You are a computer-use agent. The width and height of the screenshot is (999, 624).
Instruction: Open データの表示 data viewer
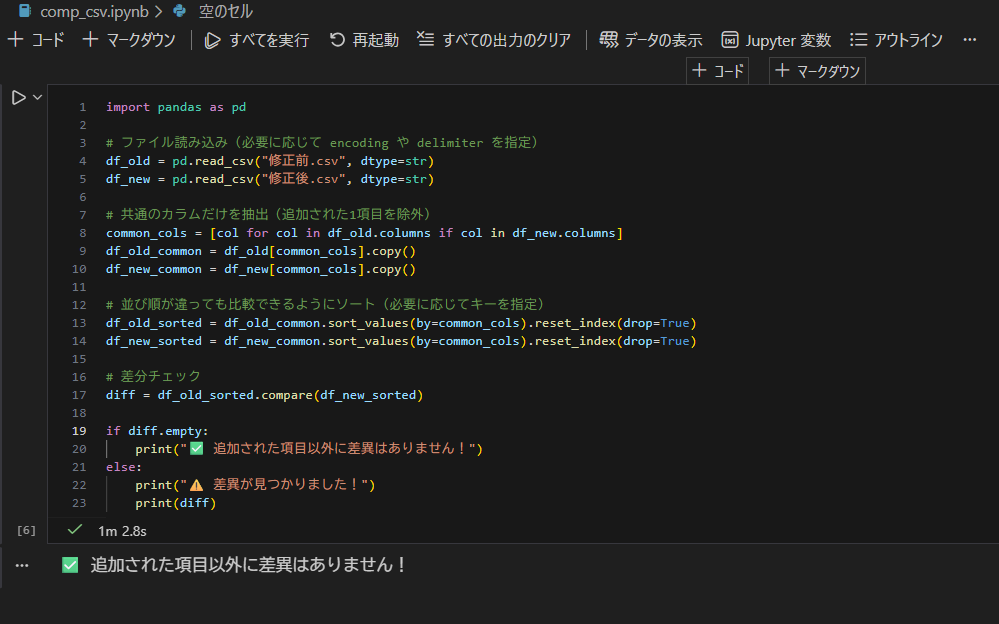click(x=651, y=40)
